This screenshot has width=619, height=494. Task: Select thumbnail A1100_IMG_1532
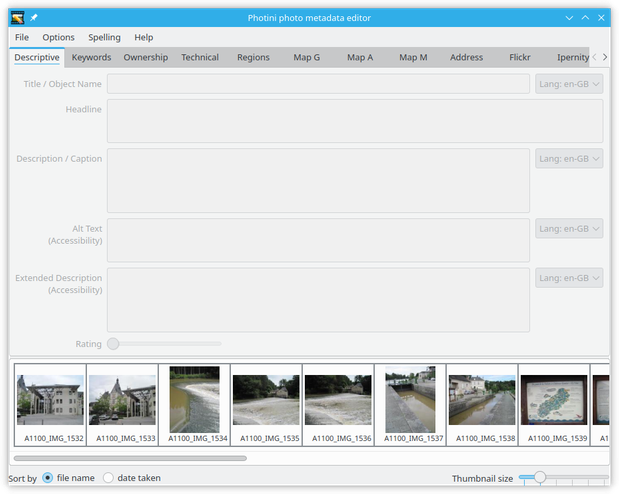pyautogui.click(x=51, y=405)
